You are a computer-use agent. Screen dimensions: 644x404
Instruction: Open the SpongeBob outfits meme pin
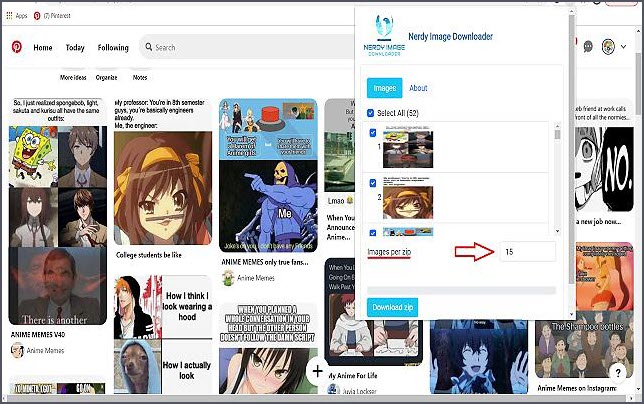point(58,211)
